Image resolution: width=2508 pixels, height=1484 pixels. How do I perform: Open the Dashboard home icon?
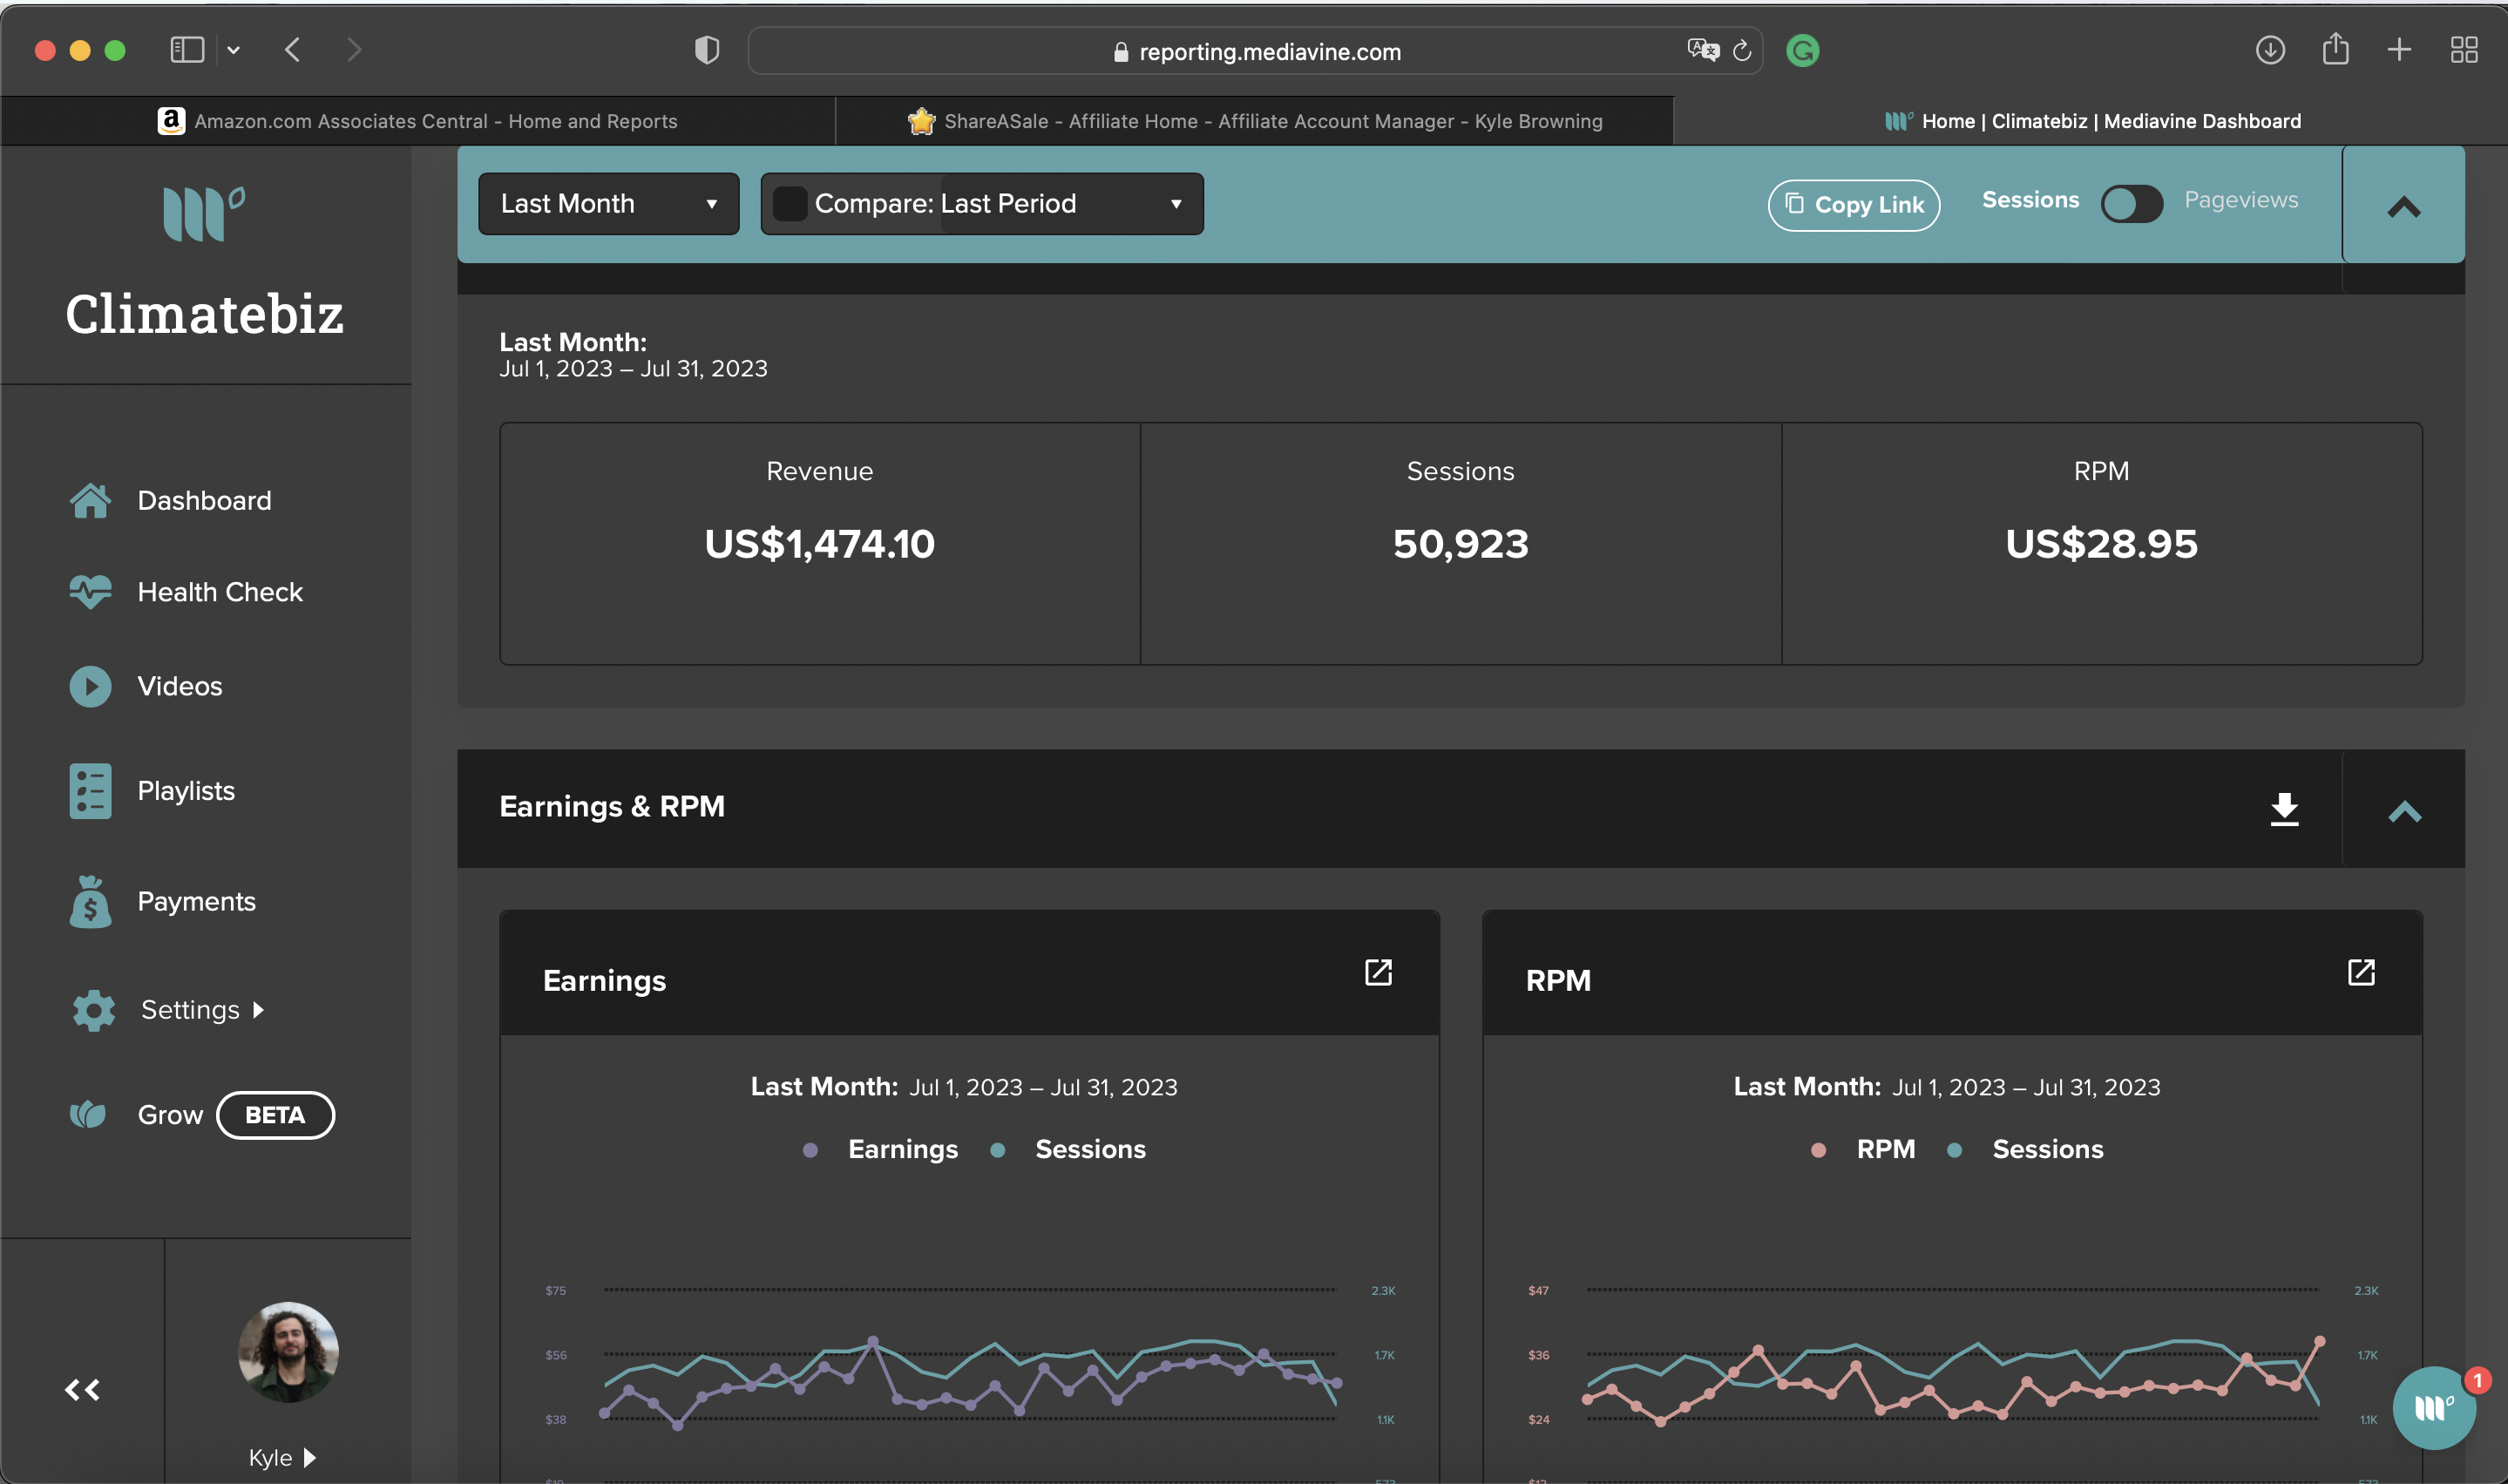[90, 501]
